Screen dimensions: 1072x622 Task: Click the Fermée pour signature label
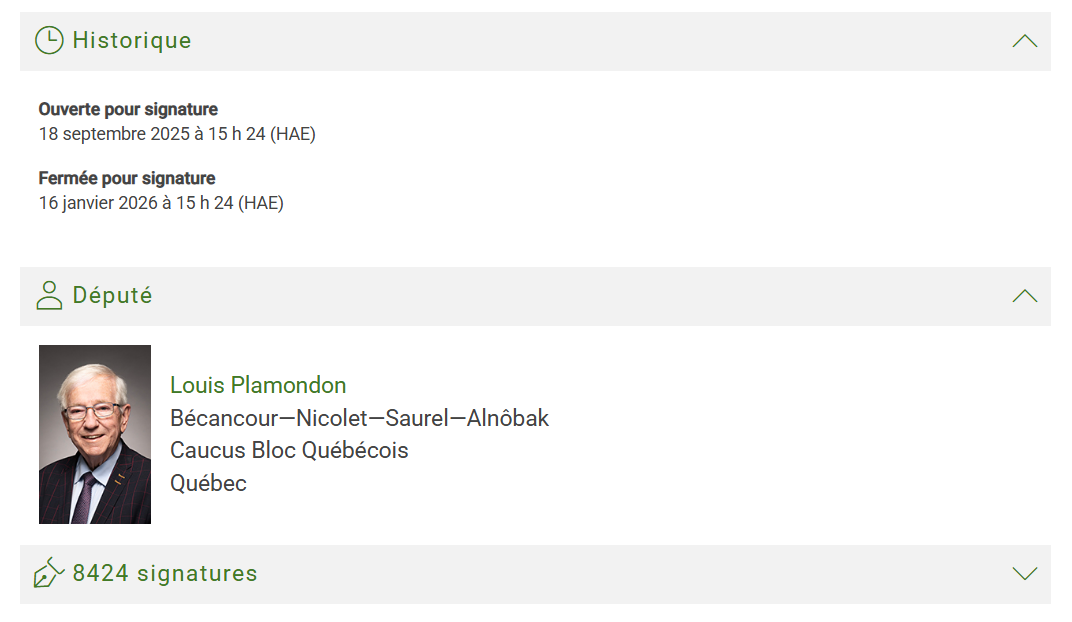point(127,178)
